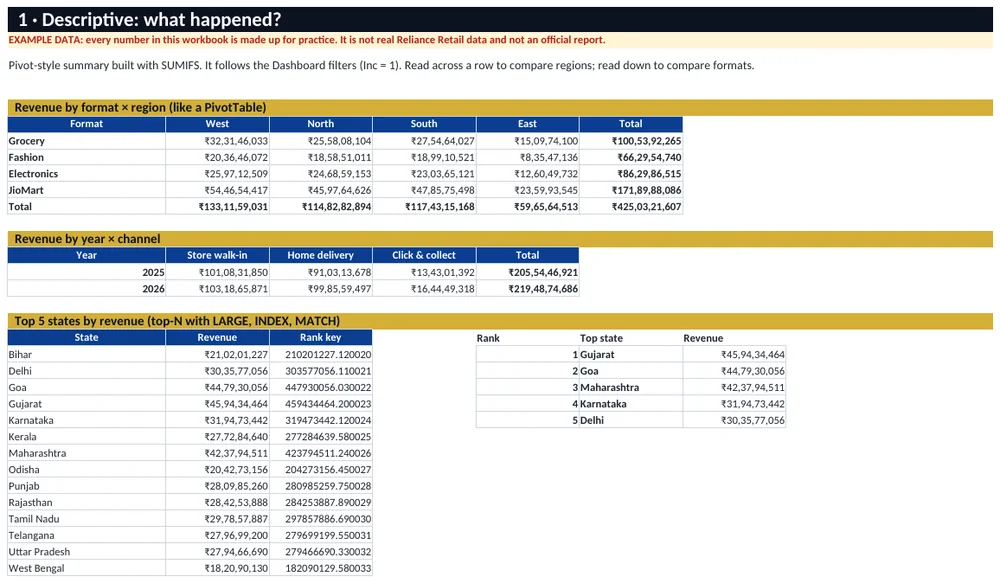The image size is (1000, 583).
Task: Click 2026 total ₹219,48,74,686
Action: tap(527, 289)
